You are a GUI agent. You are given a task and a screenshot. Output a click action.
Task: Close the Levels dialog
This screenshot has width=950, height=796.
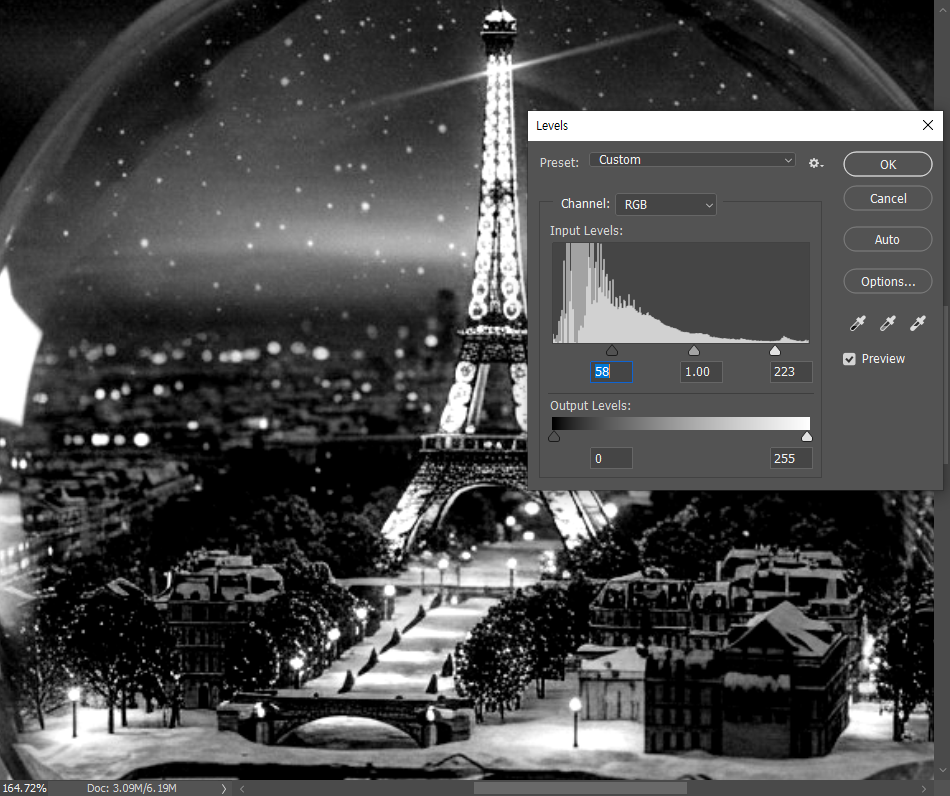928,125
